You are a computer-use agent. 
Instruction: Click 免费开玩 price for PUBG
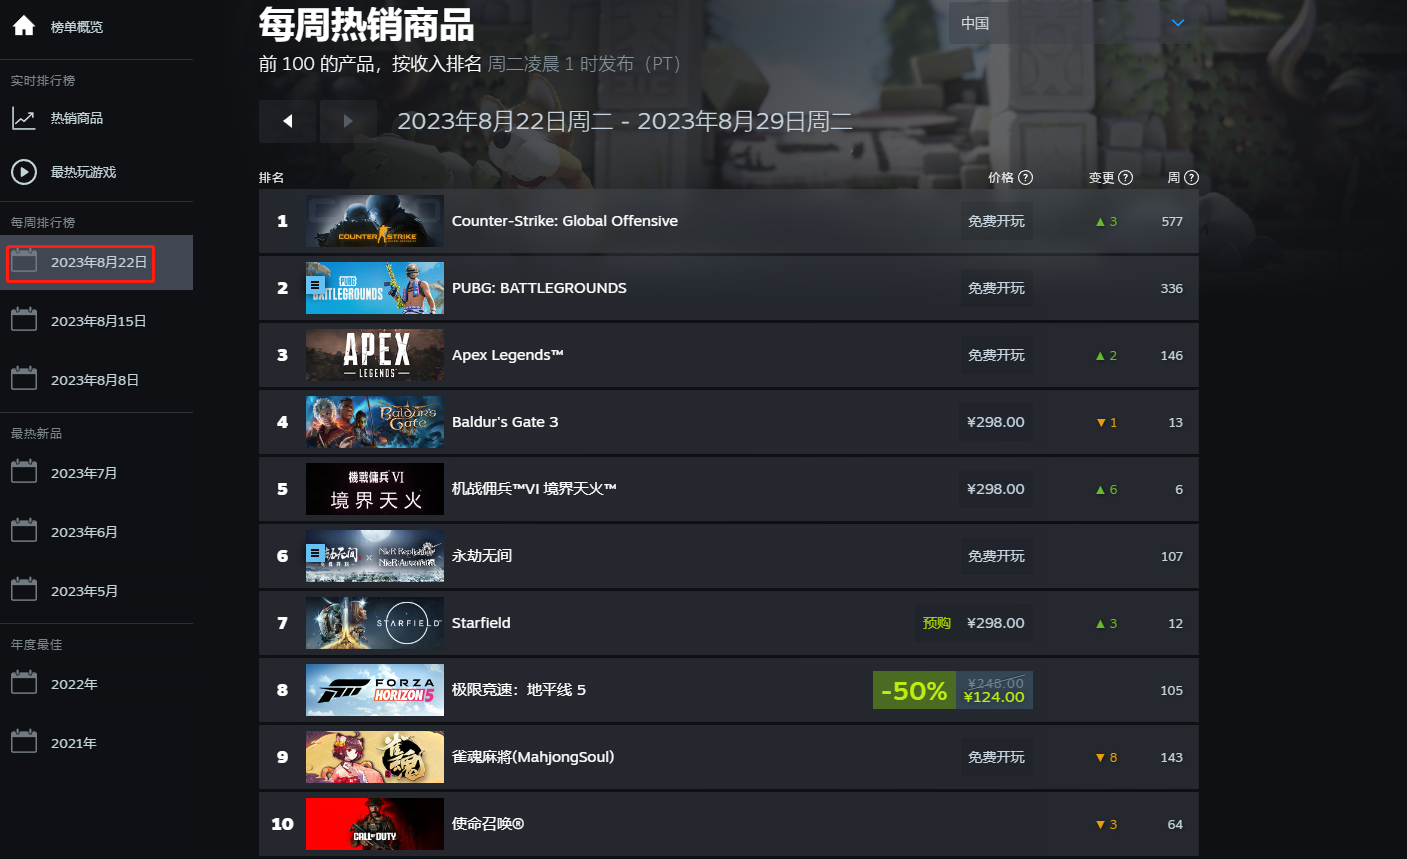pos(996,288)
